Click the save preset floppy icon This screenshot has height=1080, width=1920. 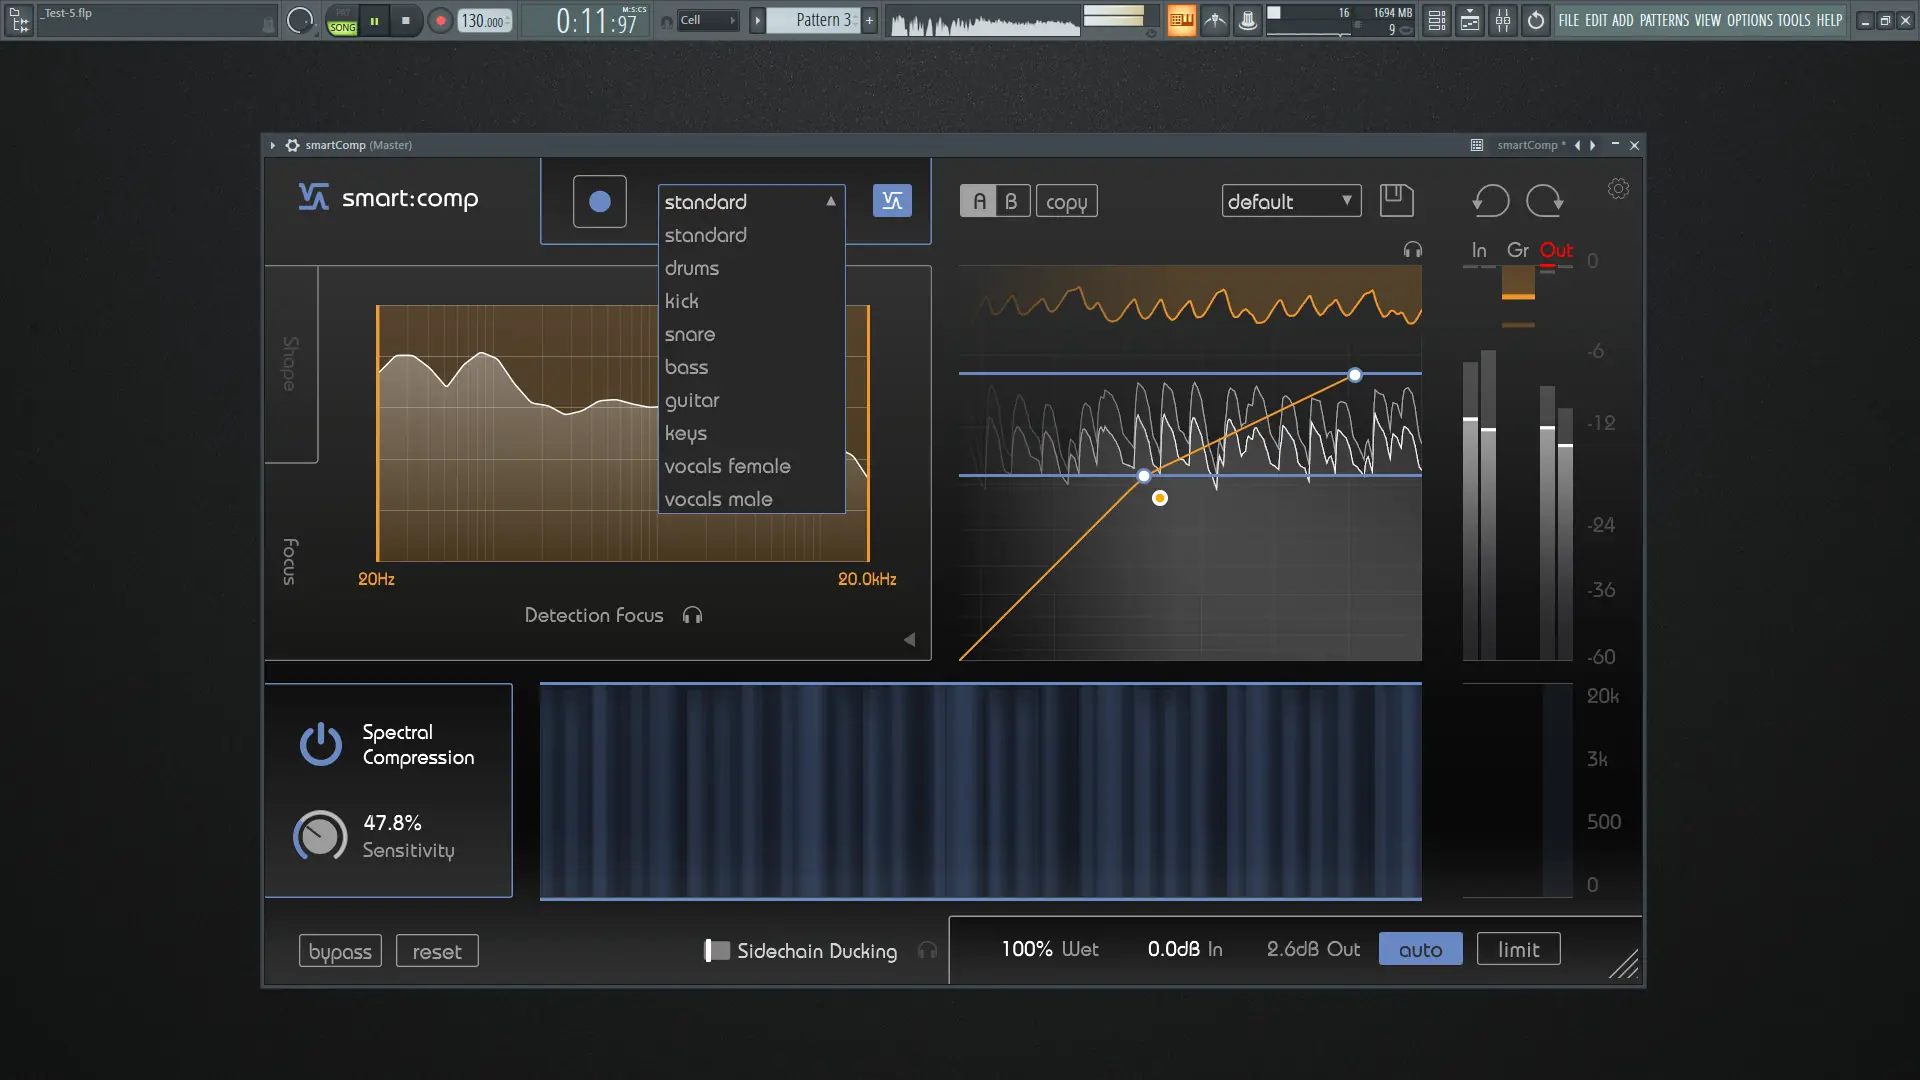[x=1396, y=201]
